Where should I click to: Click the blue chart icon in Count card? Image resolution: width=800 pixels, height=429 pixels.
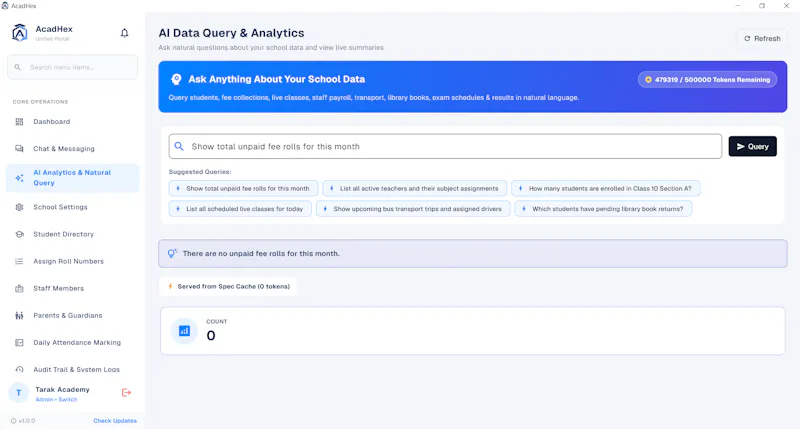(x=184, y=331)
